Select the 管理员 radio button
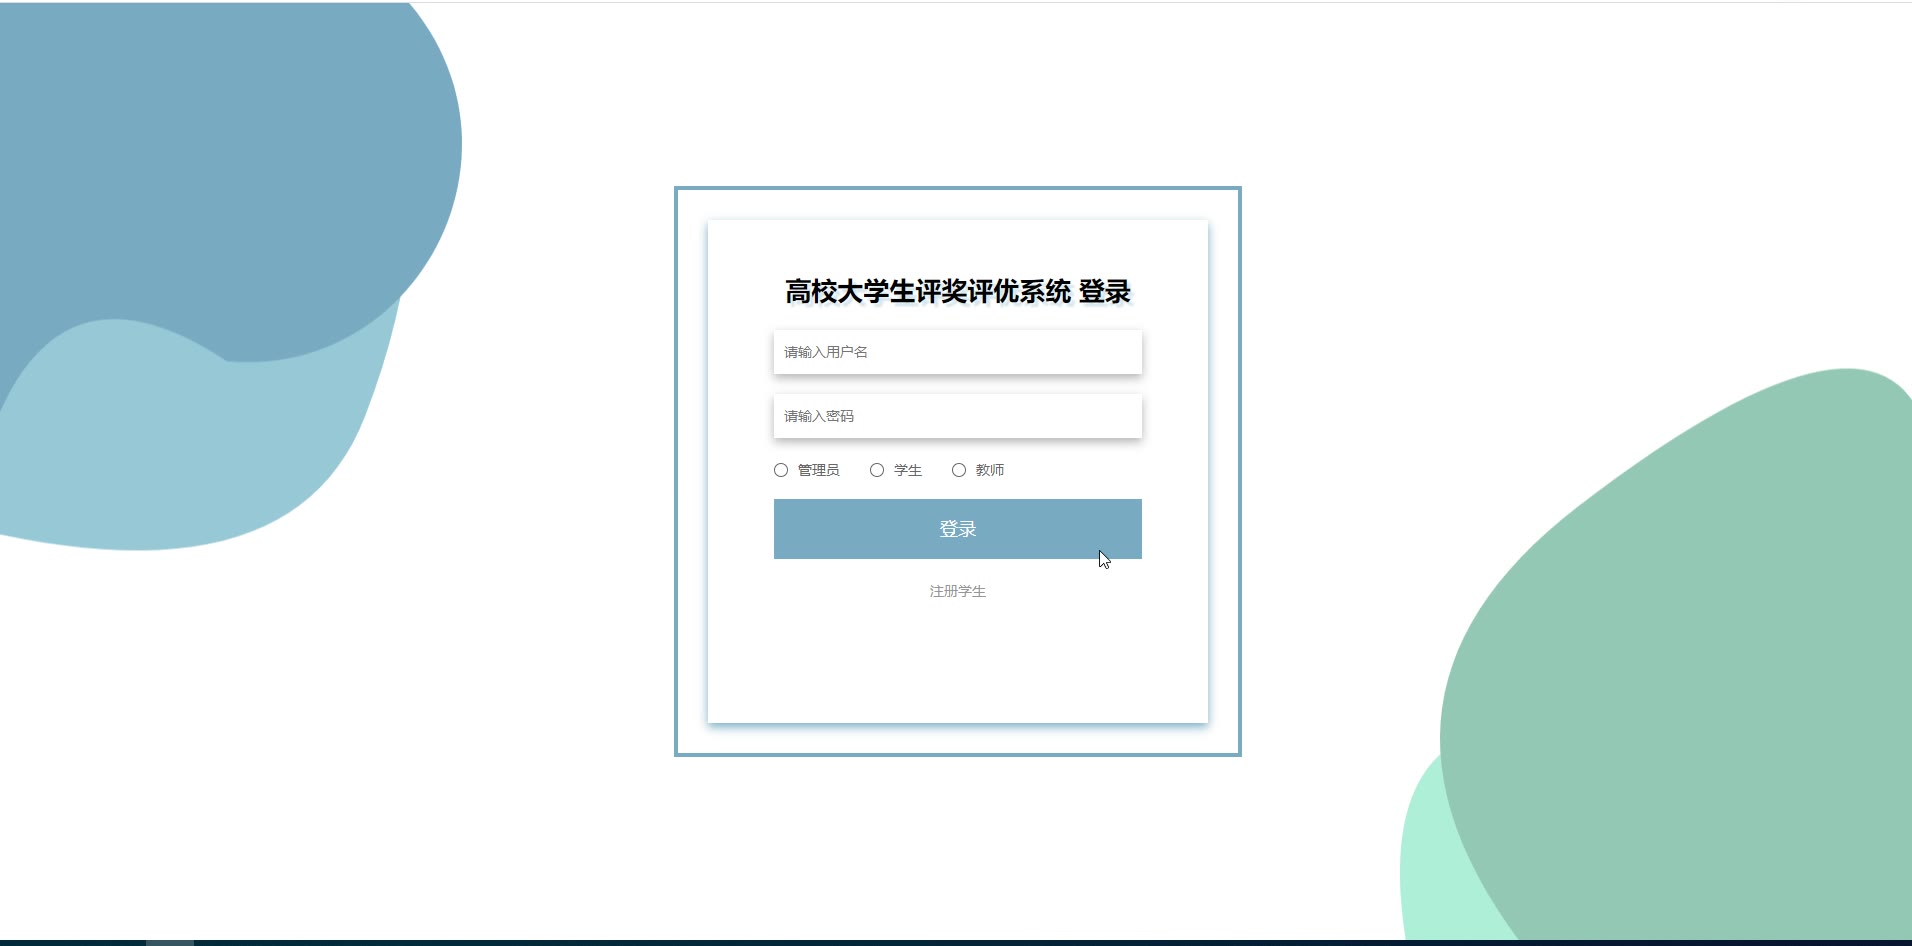Viewport: 1912px width, 946px height. (781, 470)
